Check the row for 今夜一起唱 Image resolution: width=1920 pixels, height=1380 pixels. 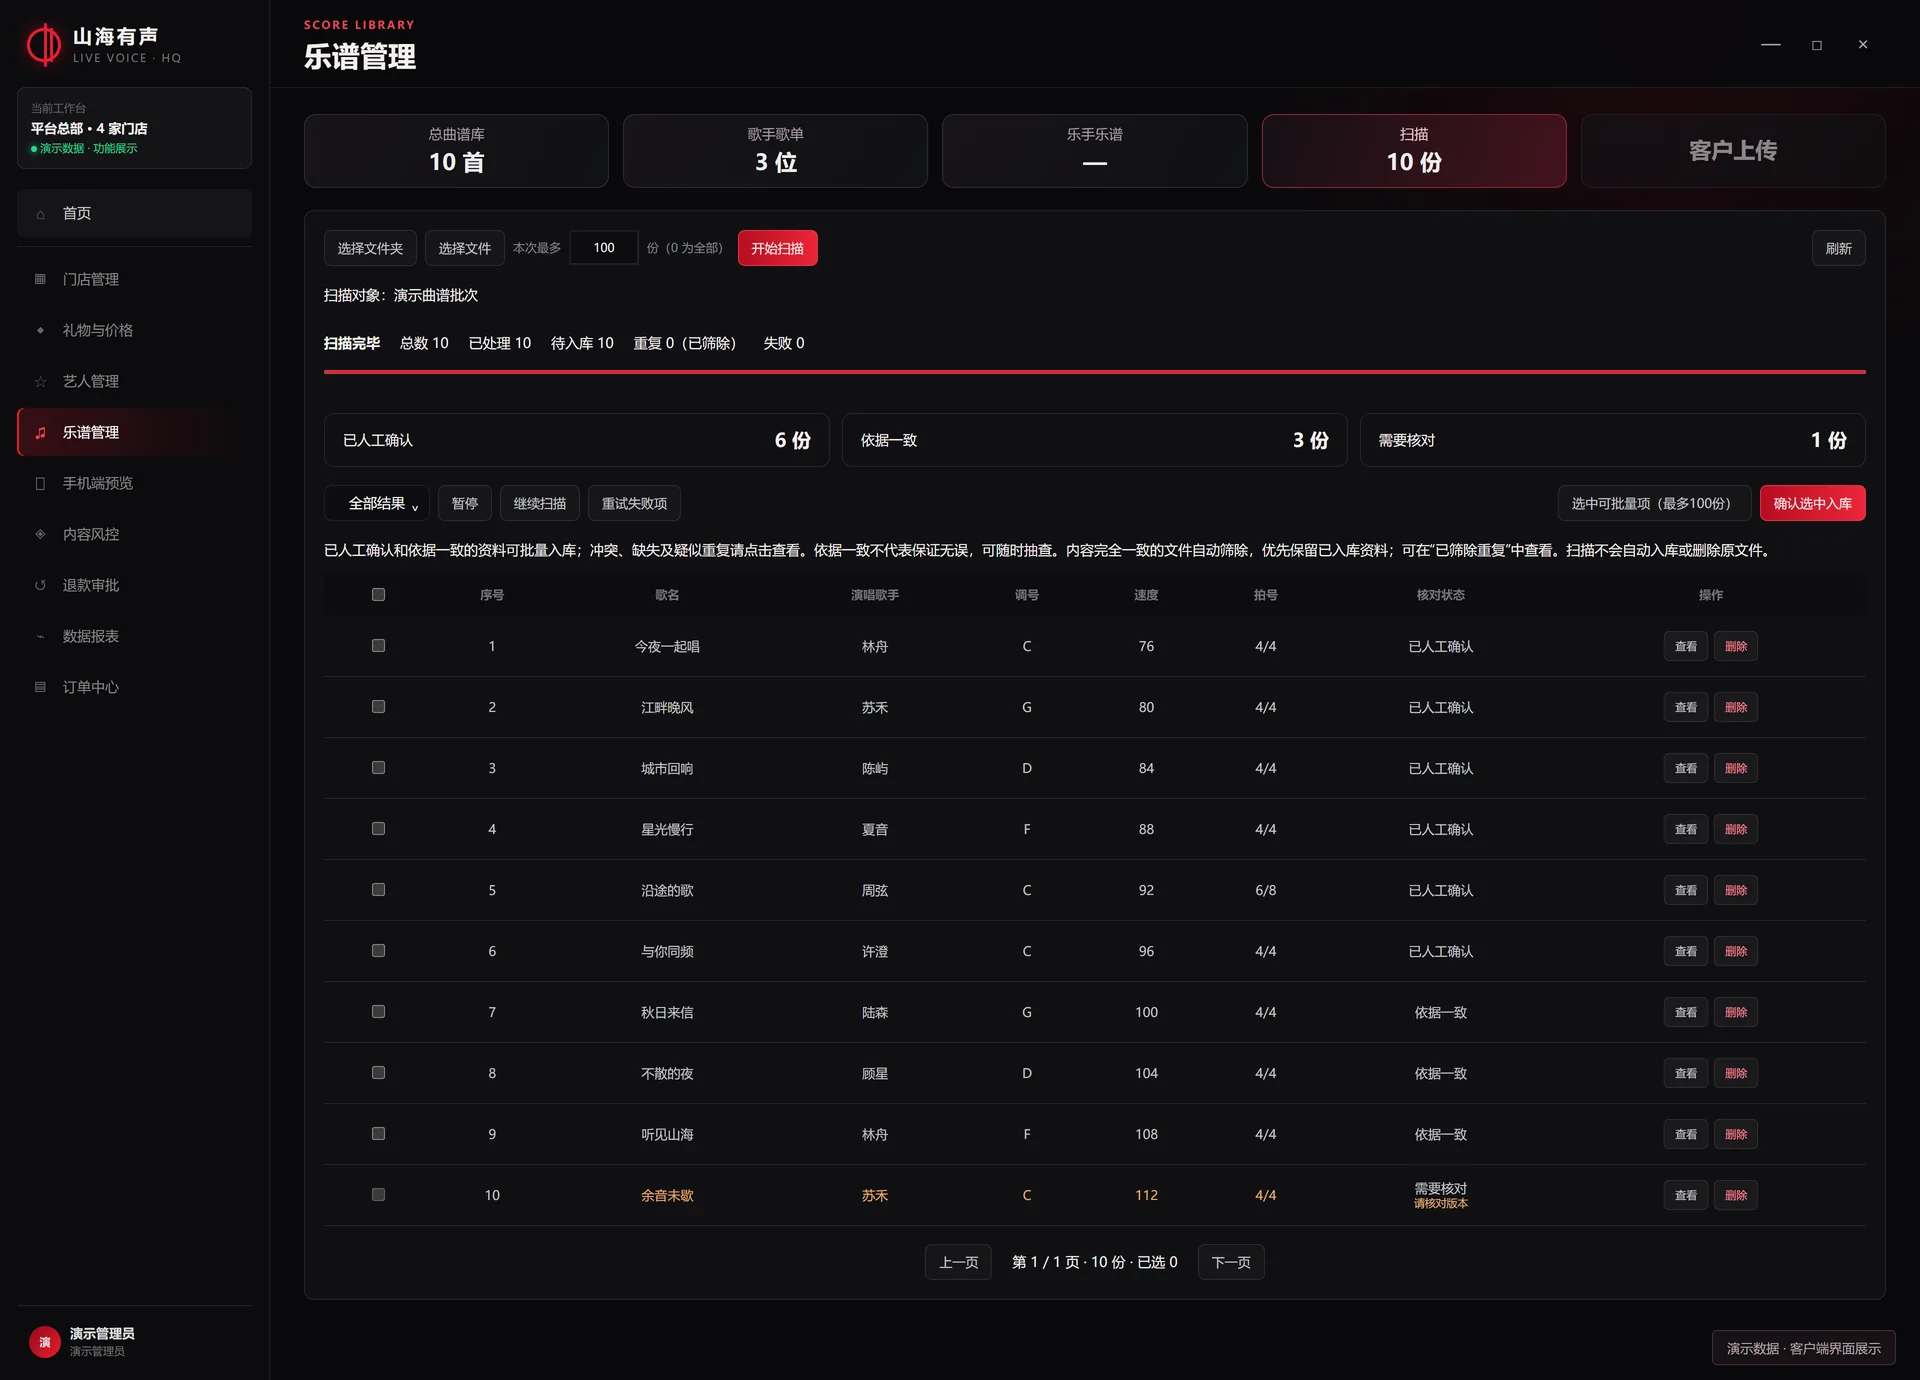tap(378, 645)
